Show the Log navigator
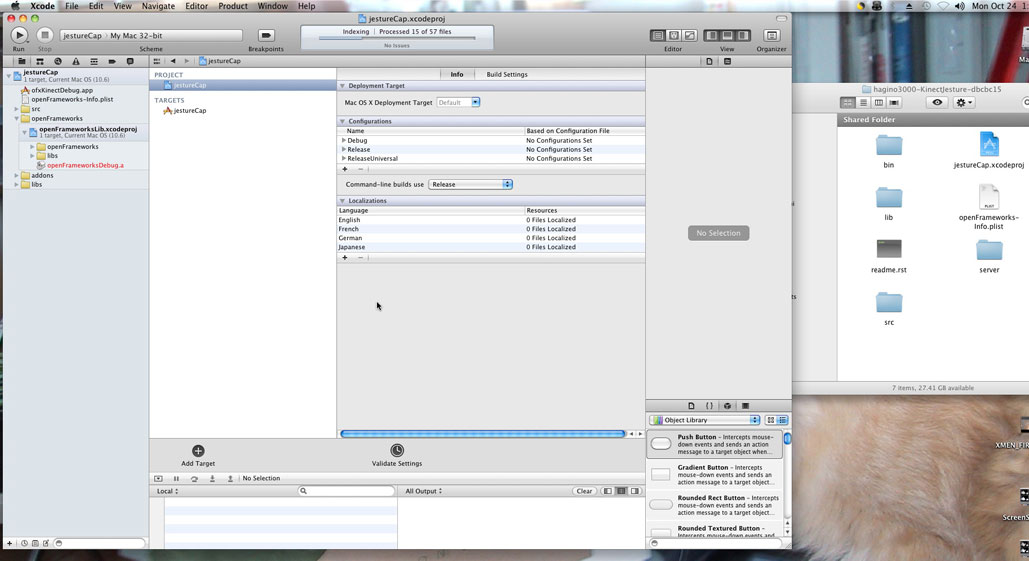This screenshot has width=1029, height=561. point(130,61)
